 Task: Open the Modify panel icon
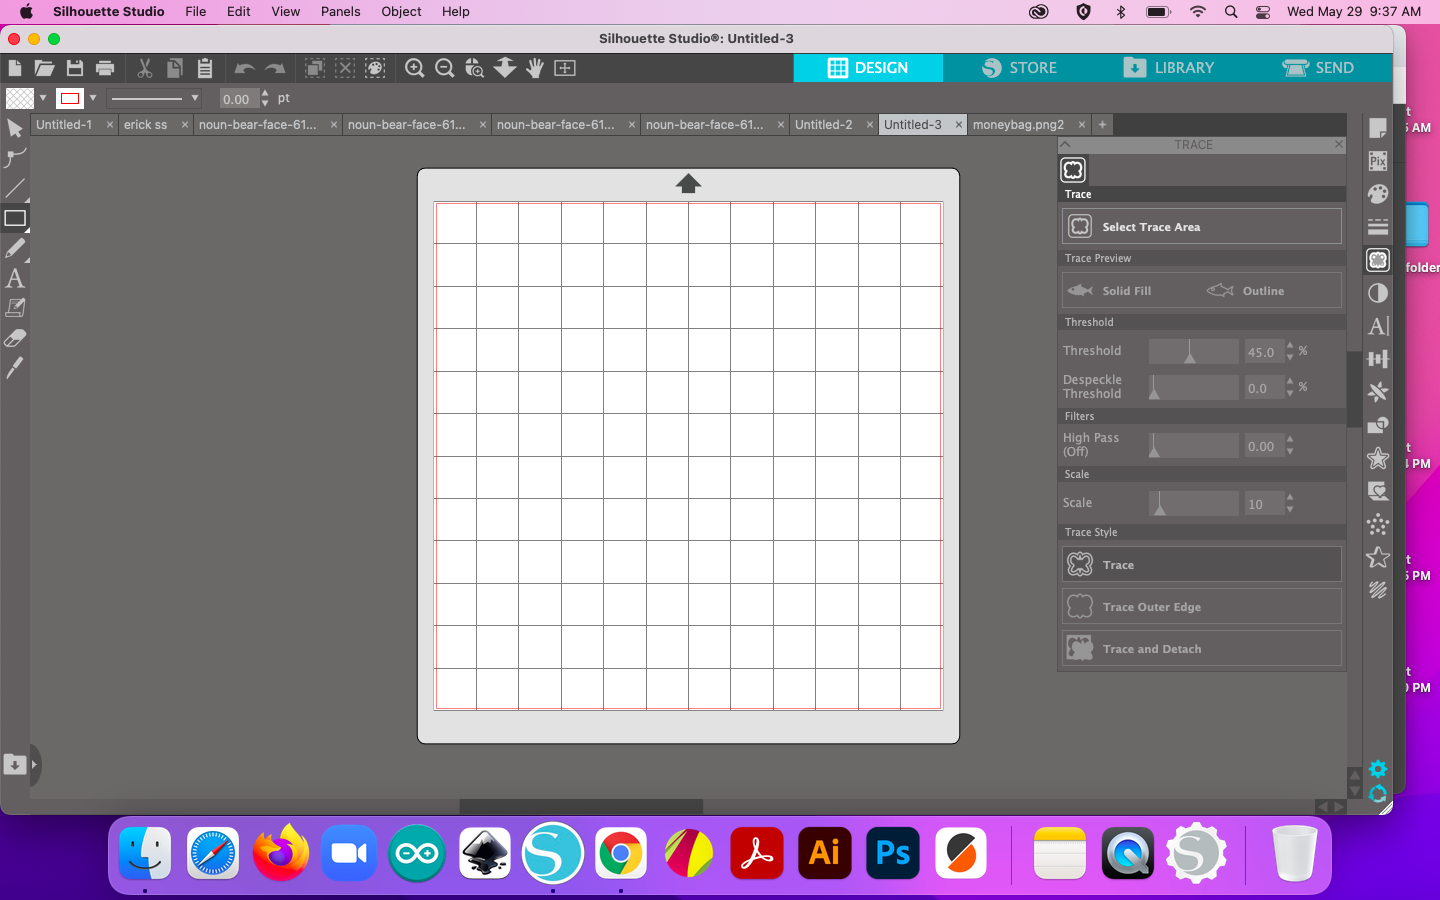(x=1378, y=425)
